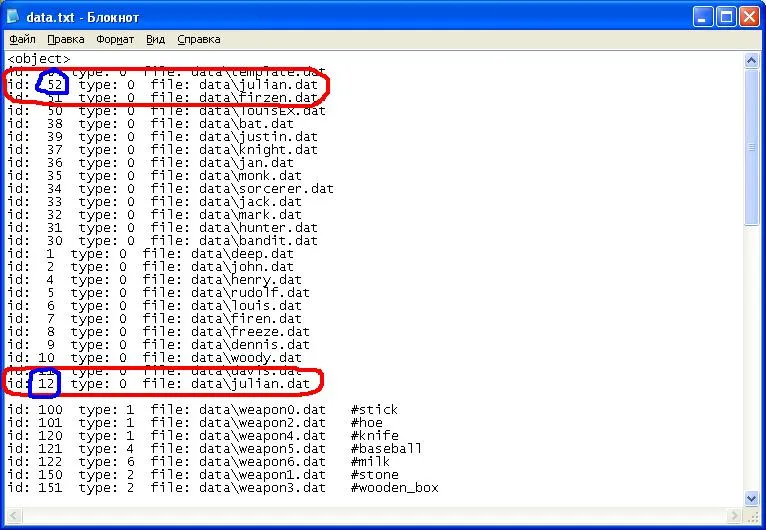Click the #knife comment
This screenshot has height=530, width=766.
[375, 436]
